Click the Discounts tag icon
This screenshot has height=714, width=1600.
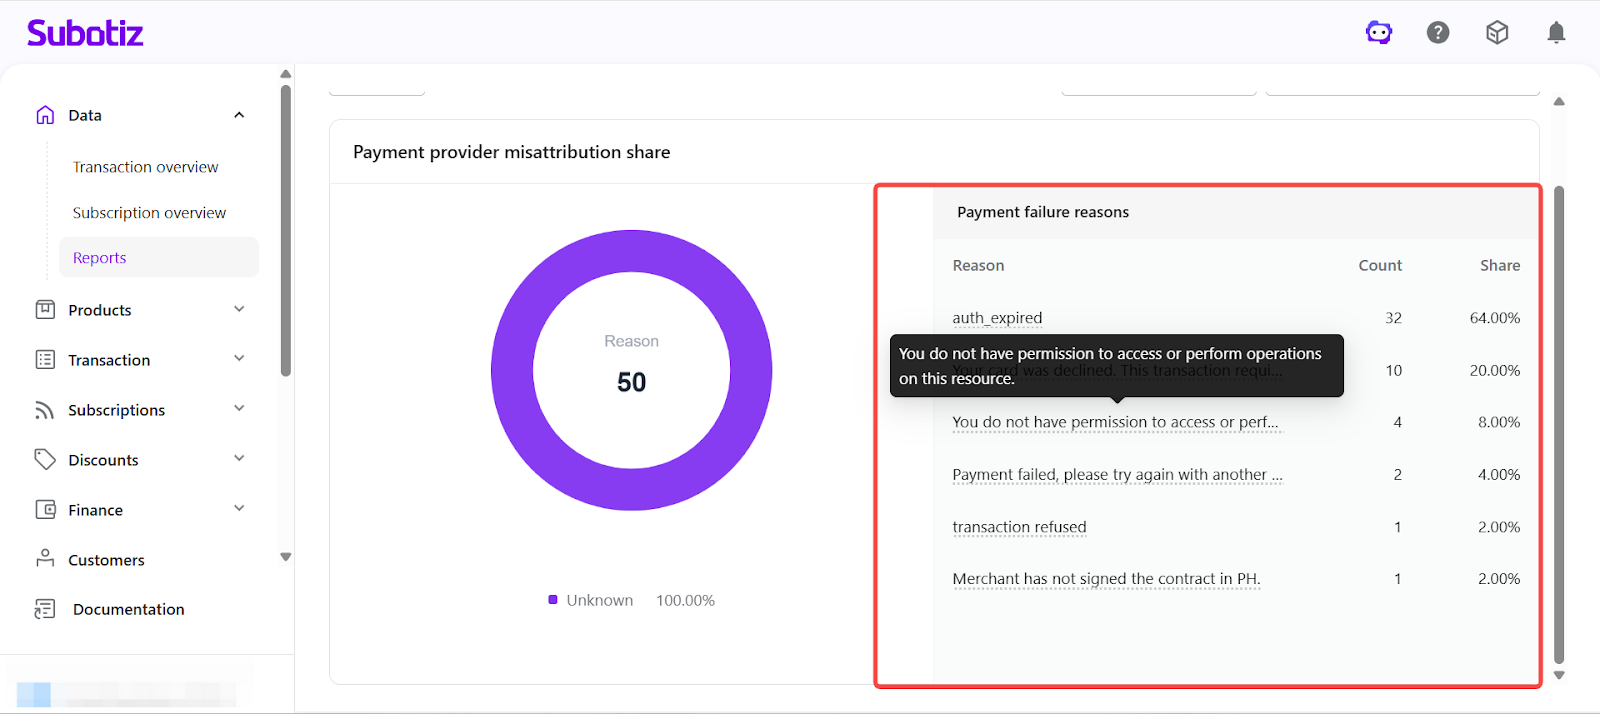pos(45,460)
